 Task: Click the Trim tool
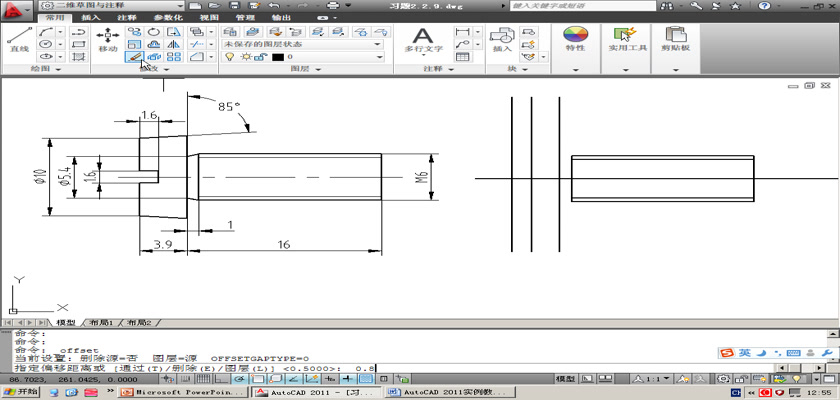click(x=197, y=44)
